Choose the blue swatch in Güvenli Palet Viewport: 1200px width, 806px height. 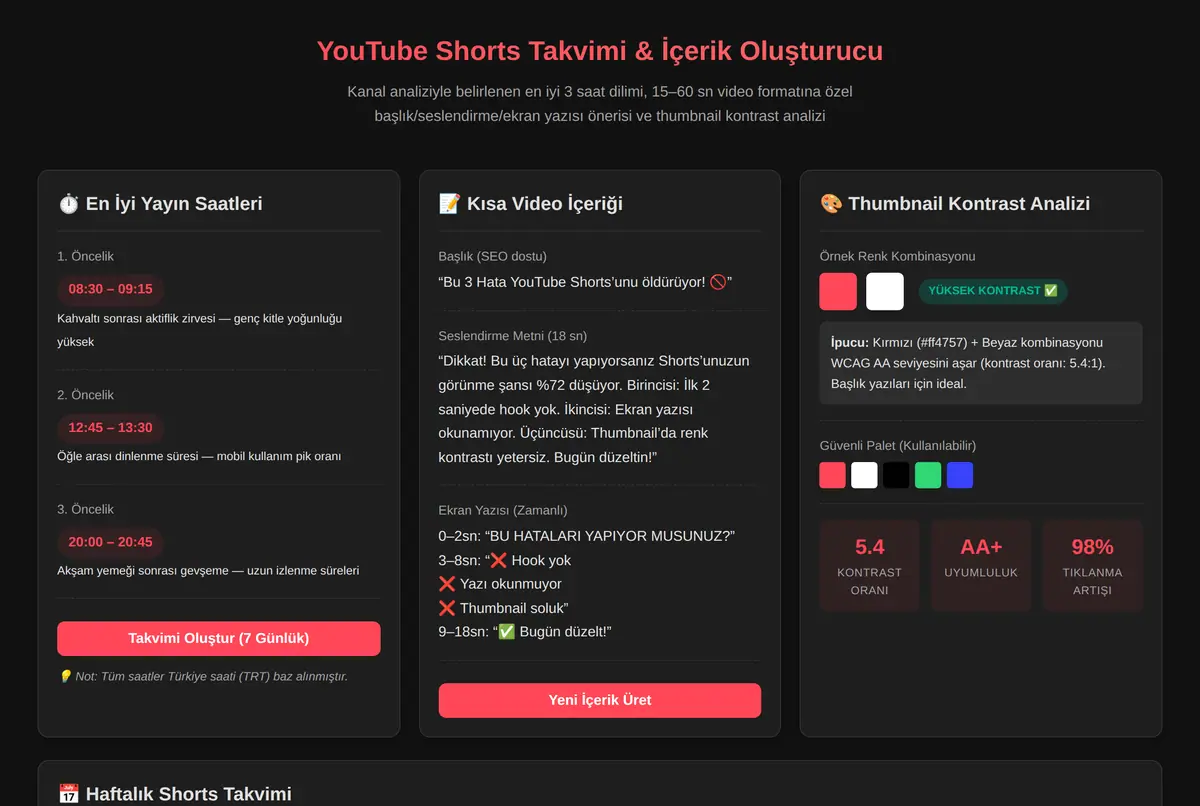point(960,475)
